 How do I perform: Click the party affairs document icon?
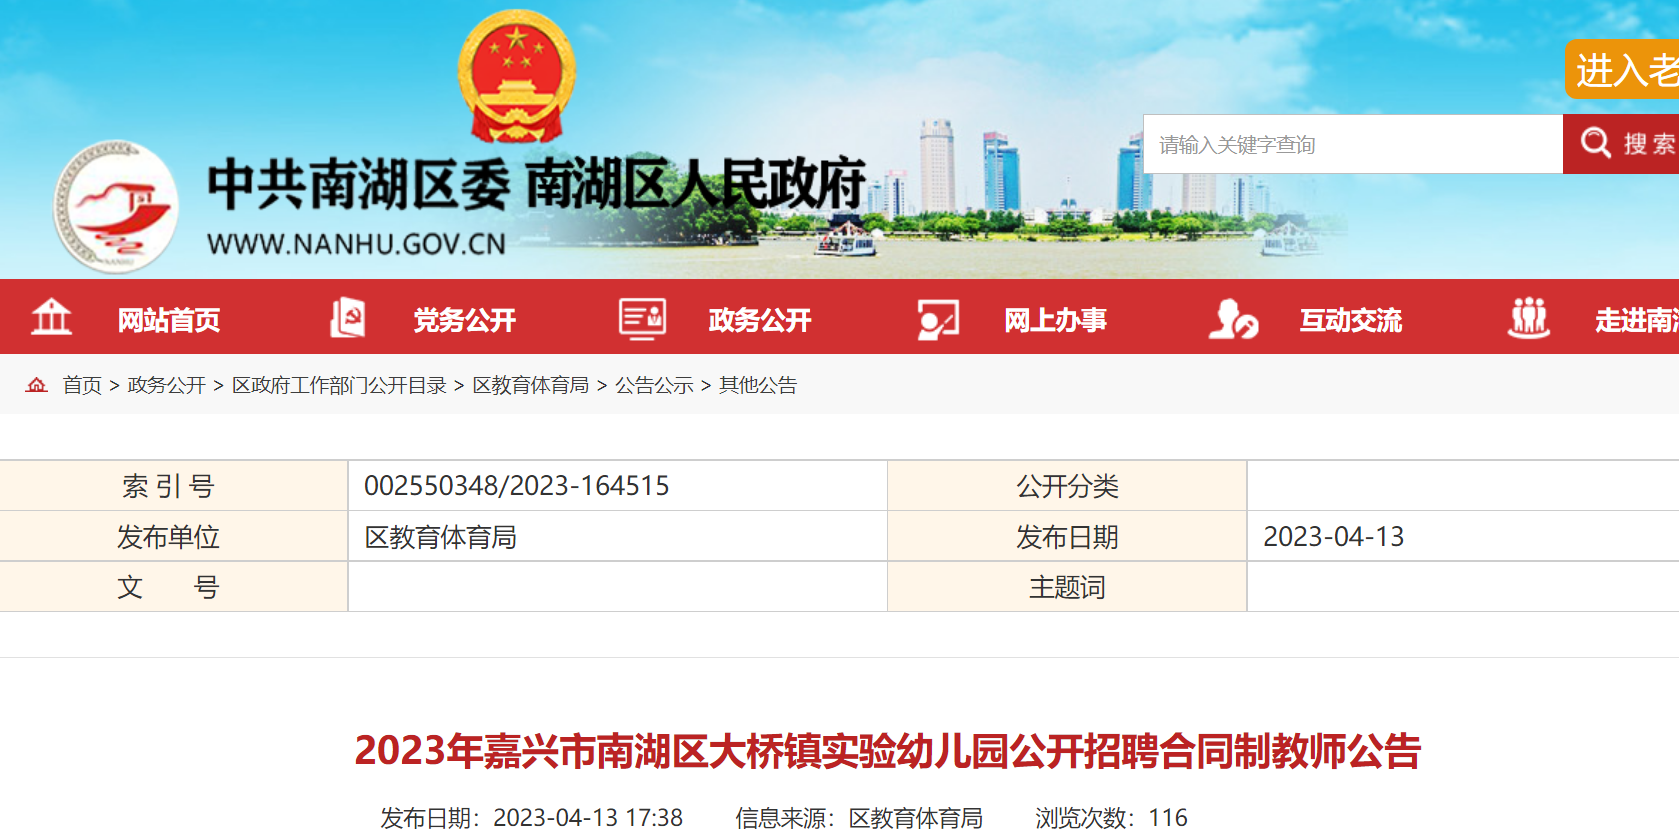[347, 318]
